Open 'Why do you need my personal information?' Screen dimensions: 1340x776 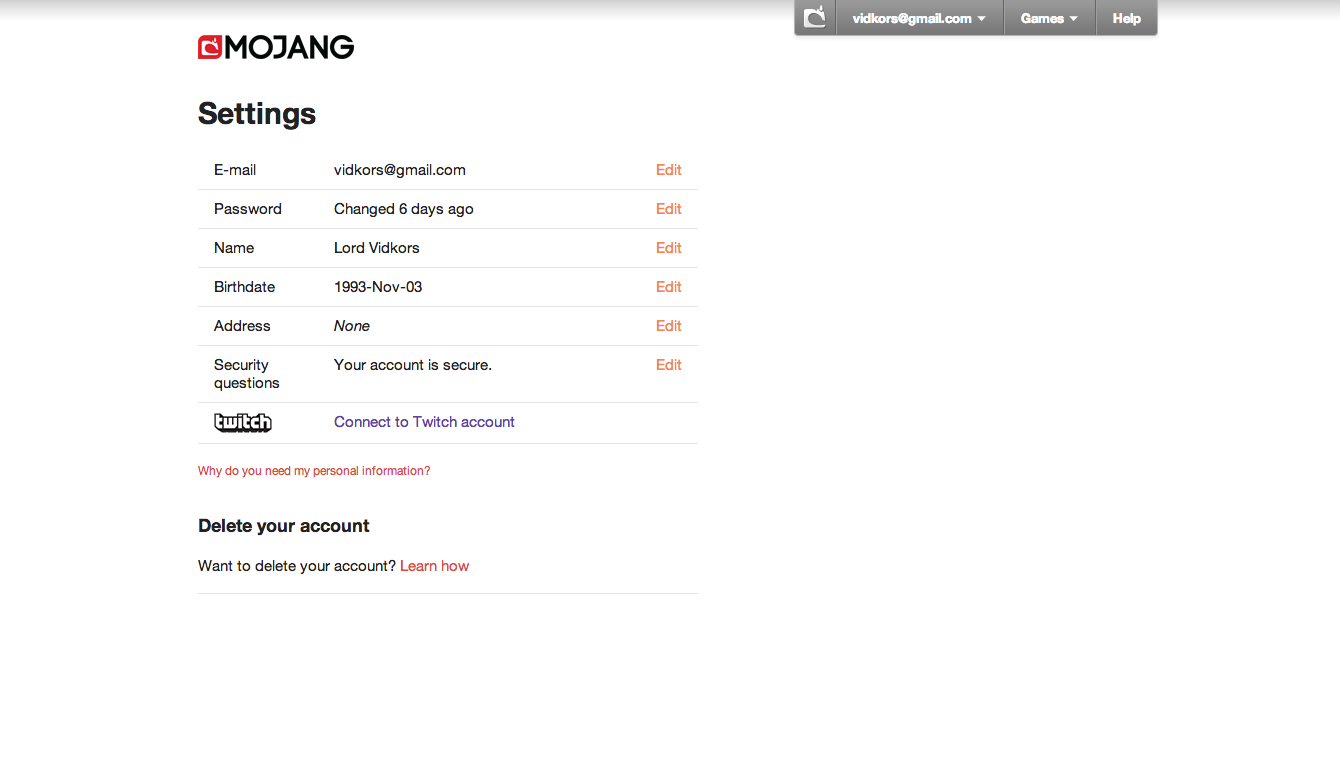click(x=314, y=471)
